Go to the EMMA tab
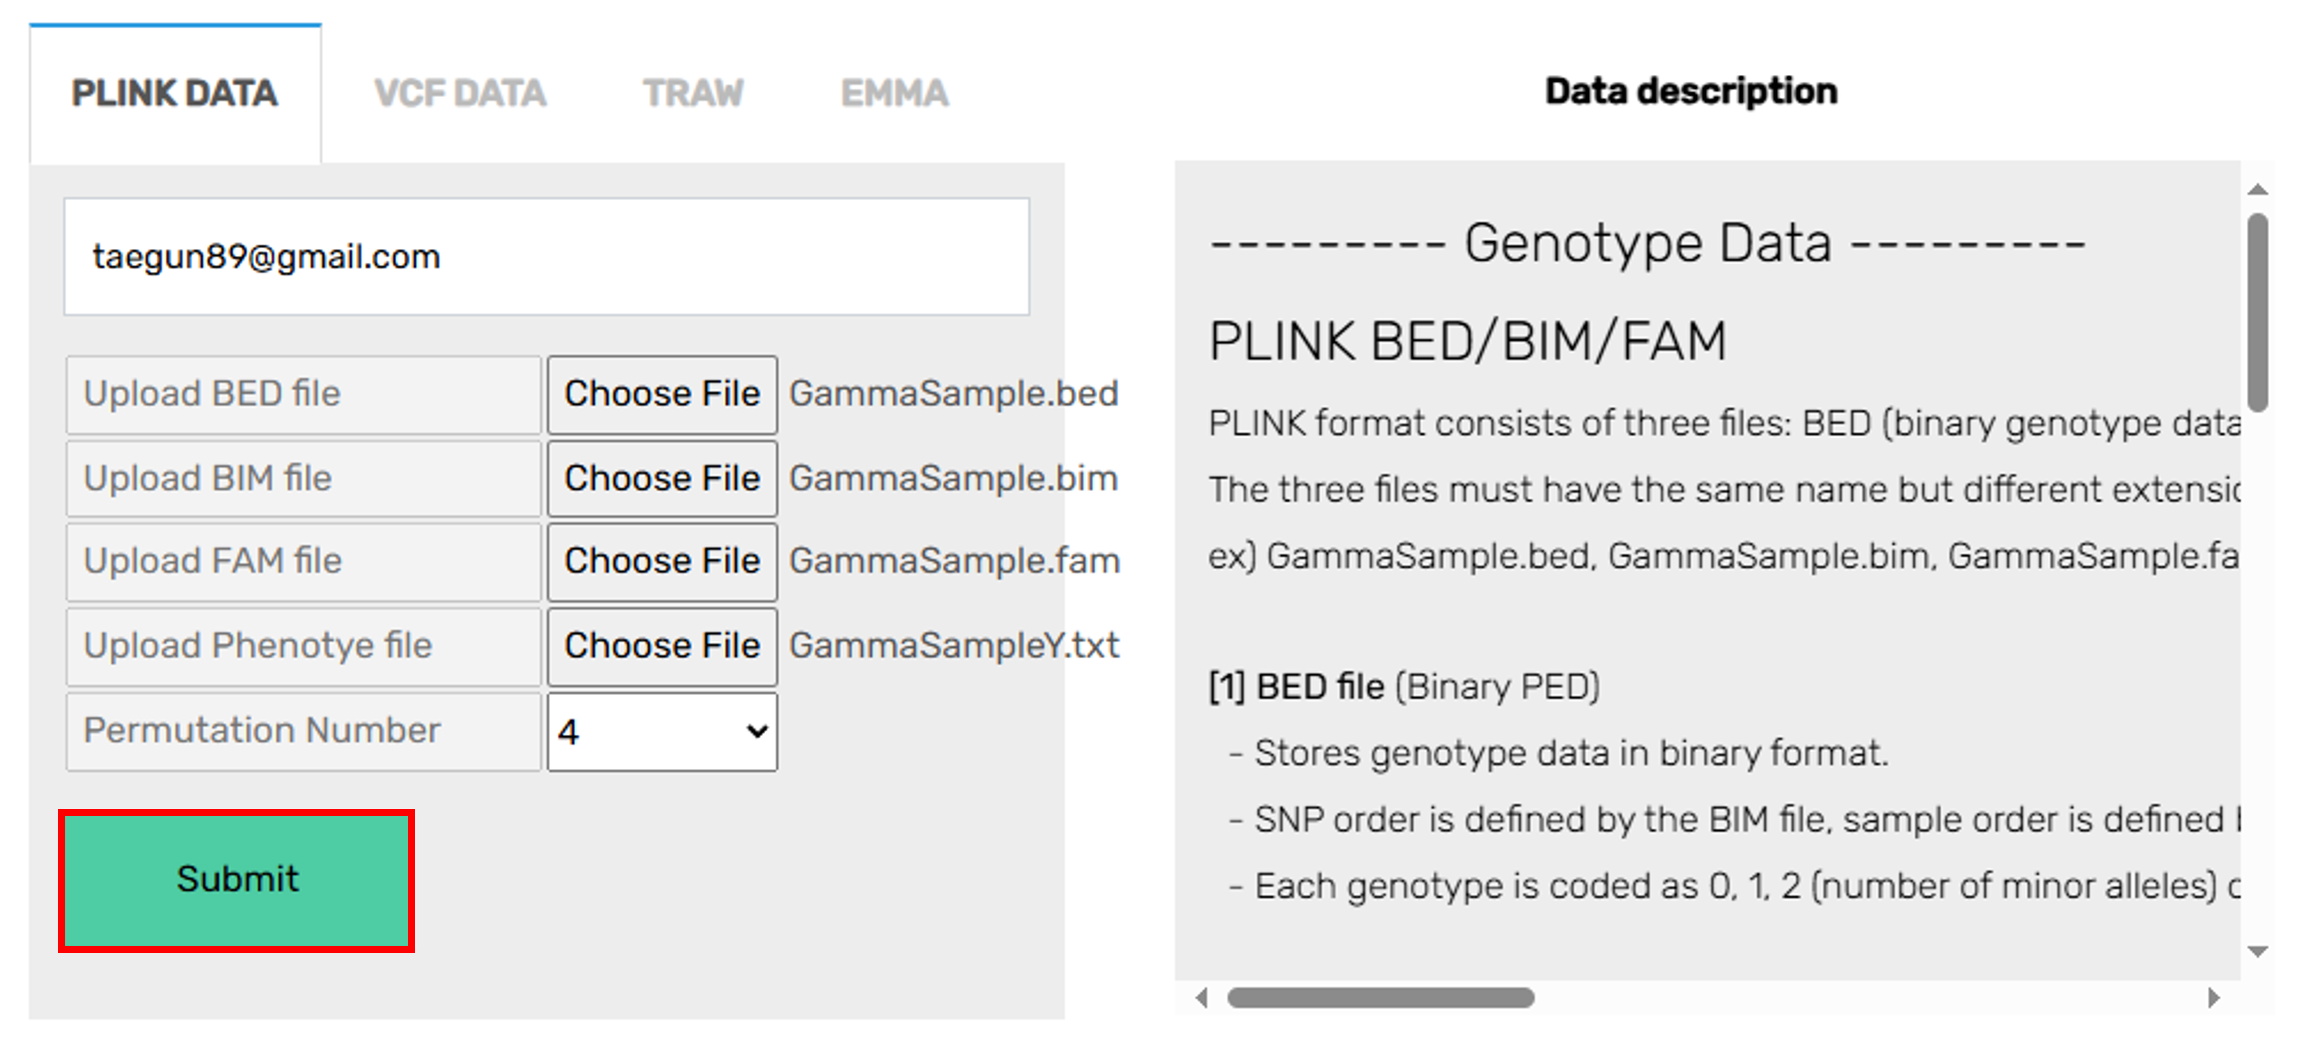This screenshot has width=2308, height=1055. pyautogui.click(x=894, y=94)
